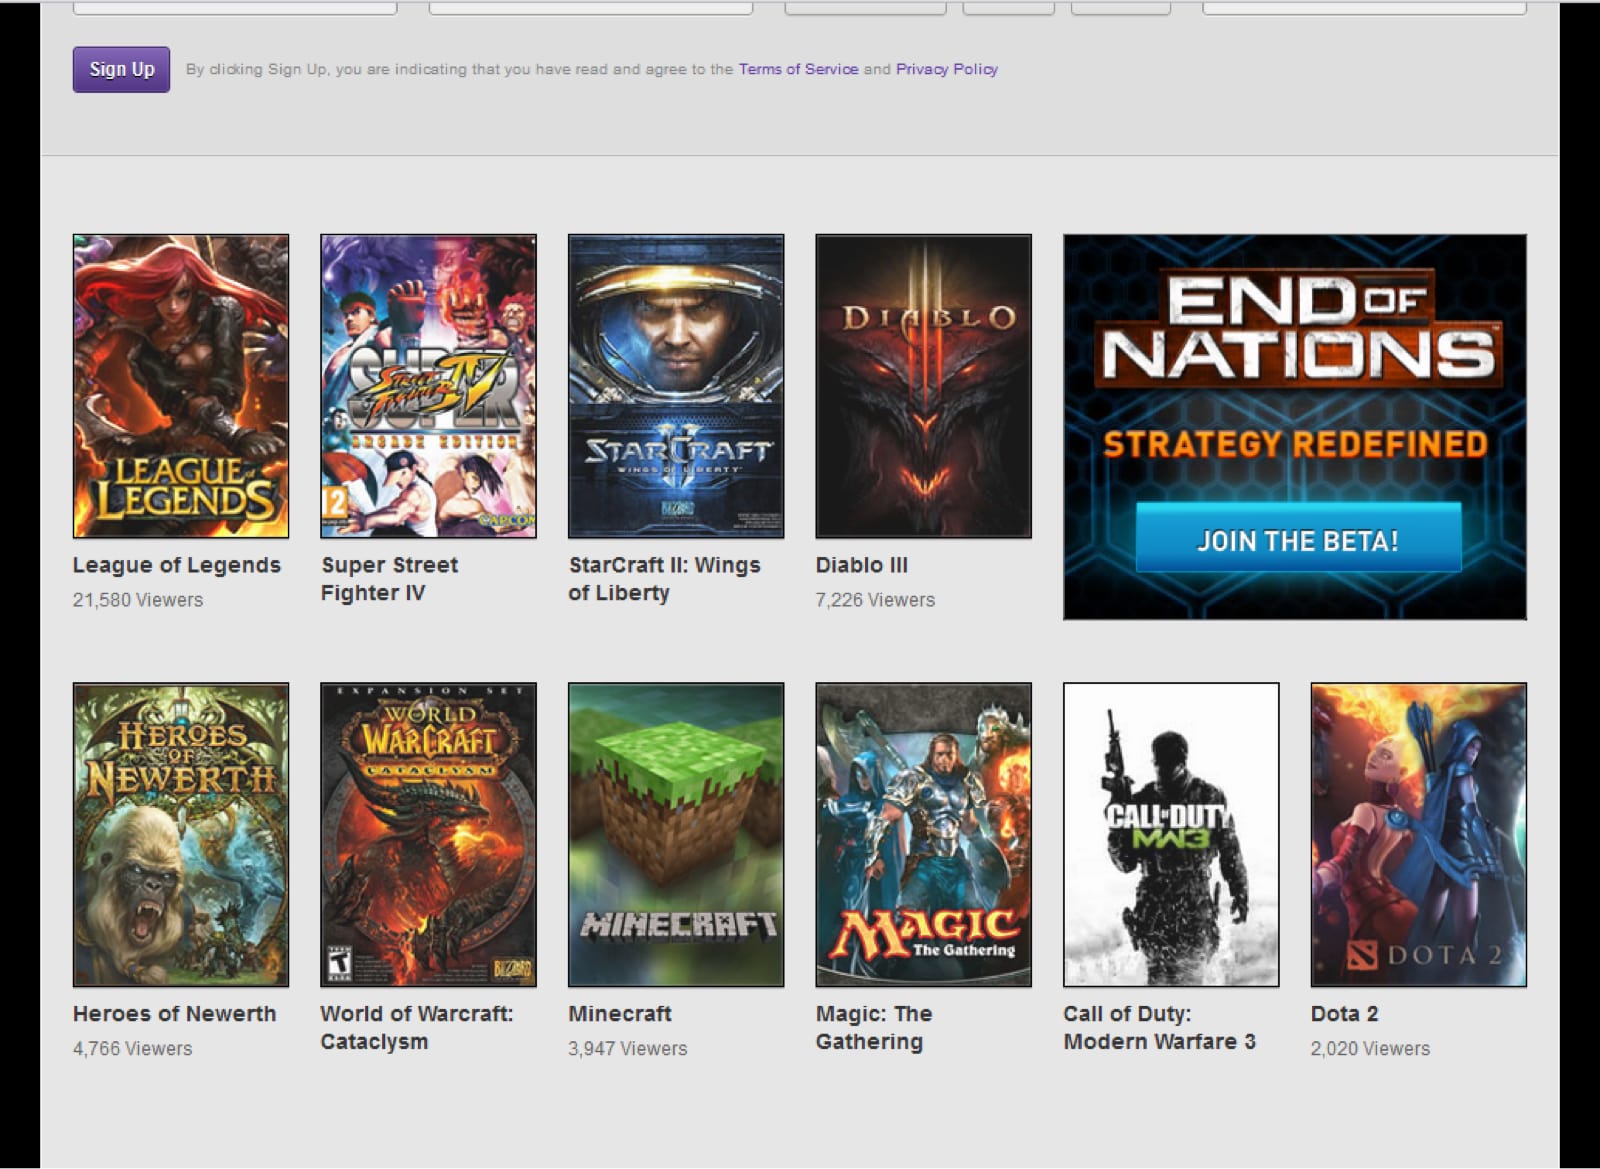The width and height of the screenshot is (1600, 1169).
Task: Open the Dota 2 cover art
Action: coord(1418,835)
